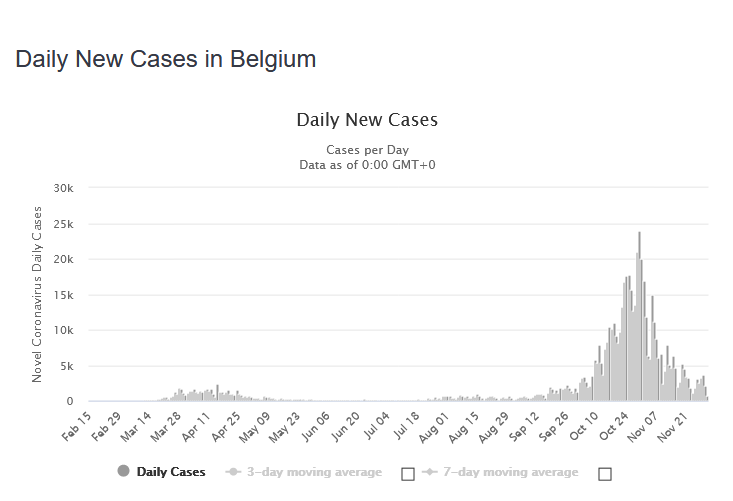Click the 15k y-axis label
Screen dimensions: 733x501
point(65,295)
